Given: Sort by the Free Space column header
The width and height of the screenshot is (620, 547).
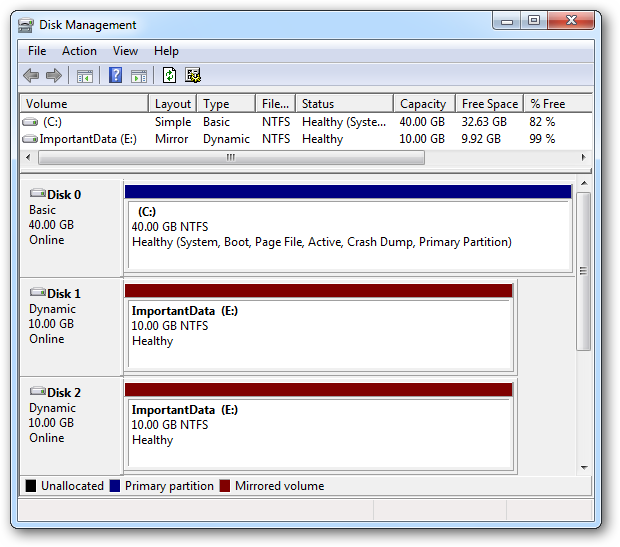Looking at the screenshot, I should point(490,104).
